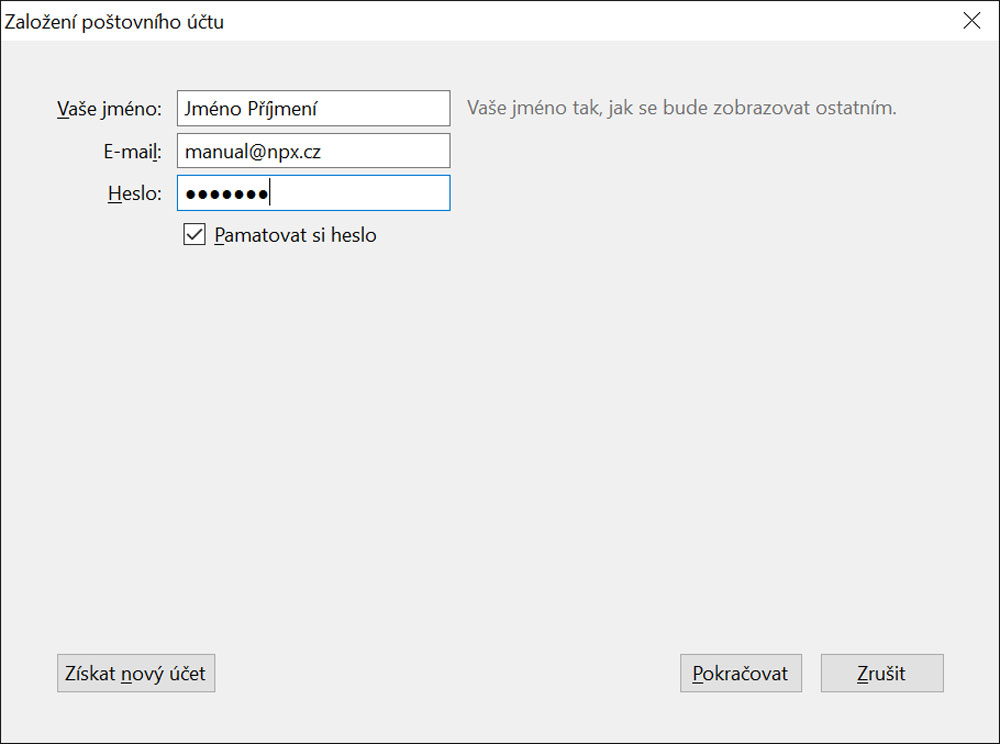Image resolution: width=1000 pixels, height=744 pixels.
Task: Click the Pamatovat si heslo label text
Action: tap(295, 236)
